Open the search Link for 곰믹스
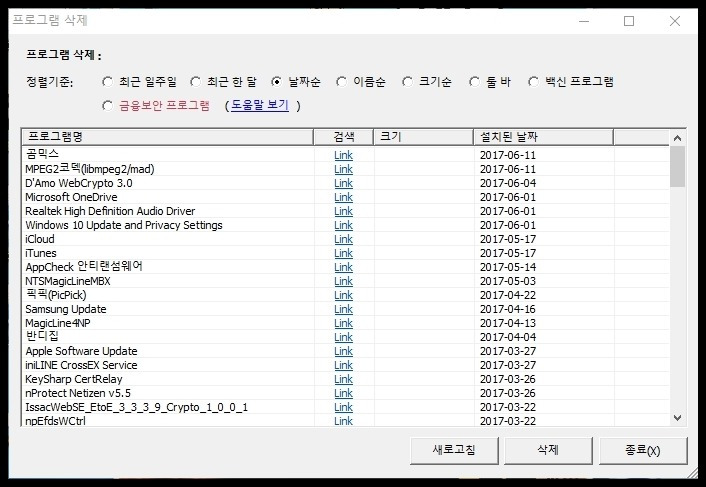Viewport: 706px width, 487px height. (x=343, y=155)
